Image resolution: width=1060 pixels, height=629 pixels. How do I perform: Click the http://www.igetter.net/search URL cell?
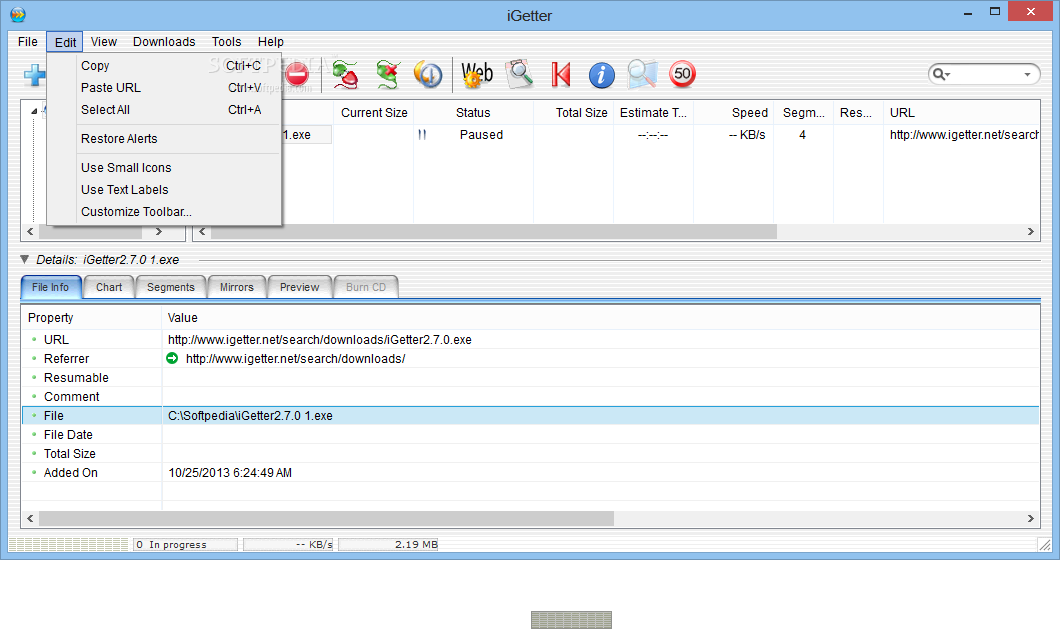pos(963,135)
